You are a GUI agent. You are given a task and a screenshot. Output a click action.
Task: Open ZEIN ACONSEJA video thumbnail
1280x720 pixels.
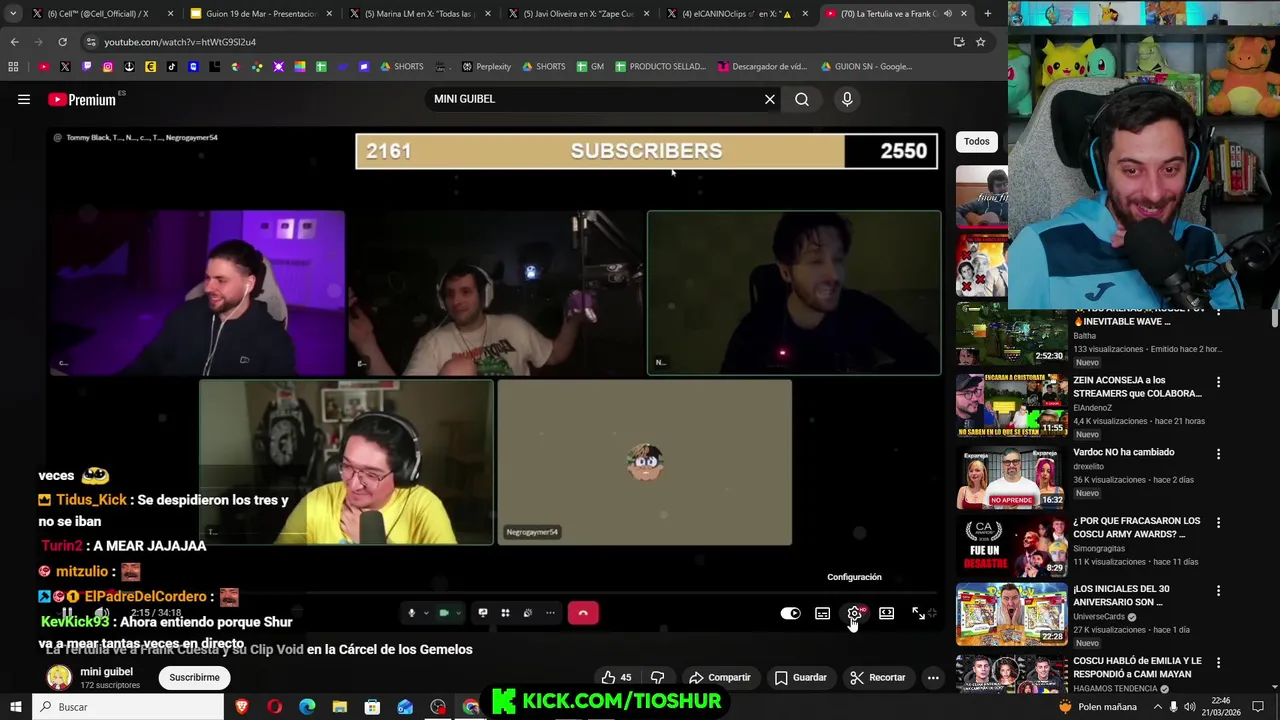pyautogui.click(x=1012, y=405)
